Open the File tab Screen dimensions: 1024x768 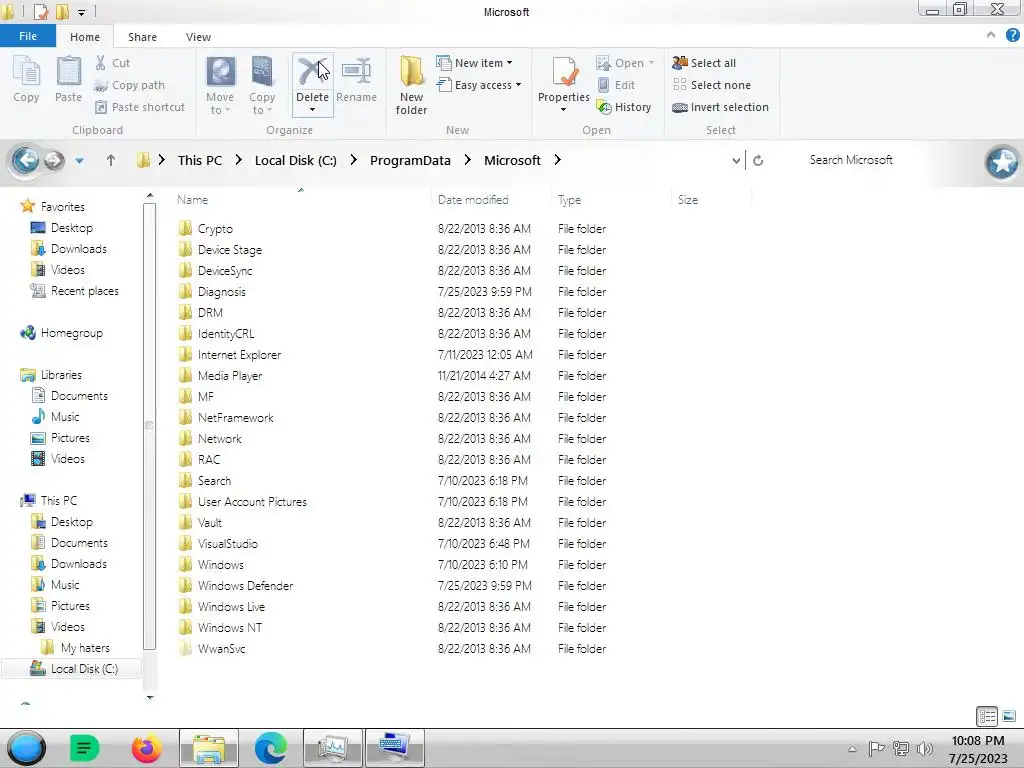click(x=28, y=36)
